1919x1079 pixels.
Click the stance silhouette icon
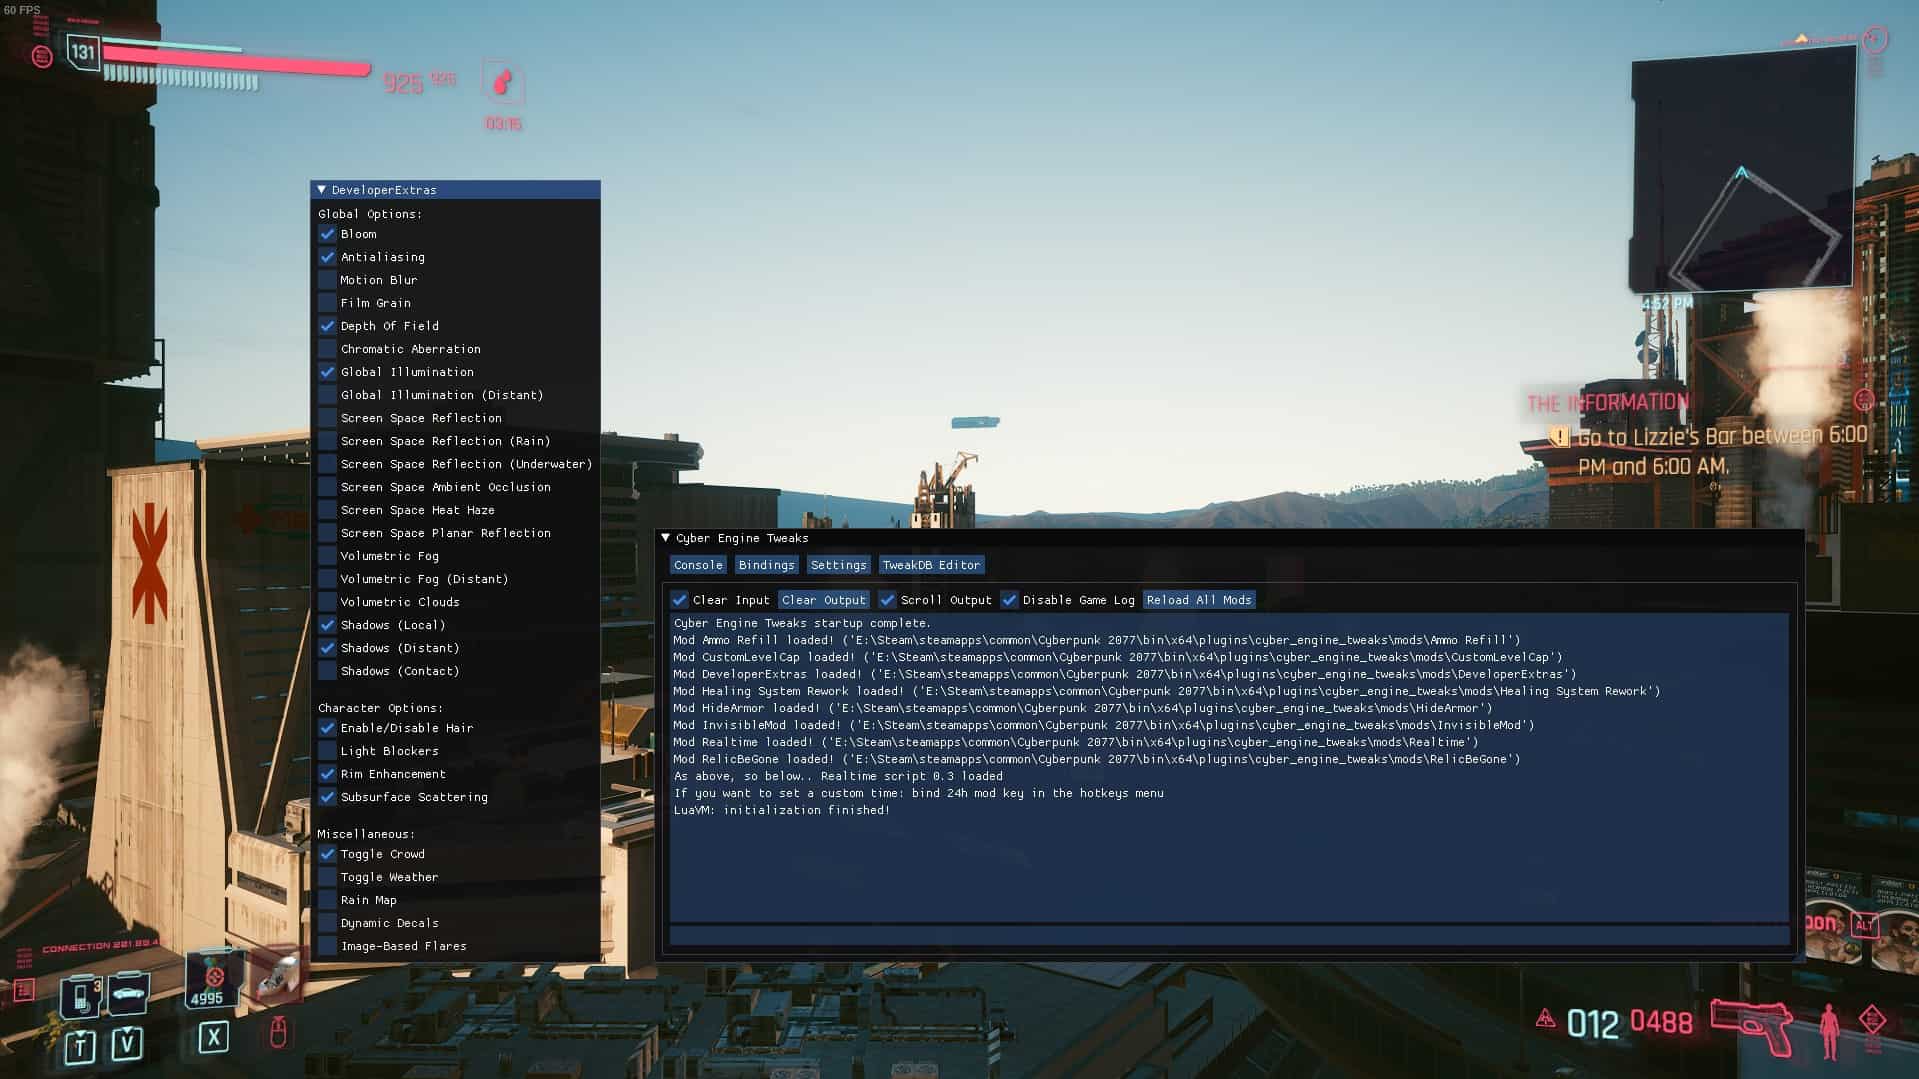point(1829,1031)
